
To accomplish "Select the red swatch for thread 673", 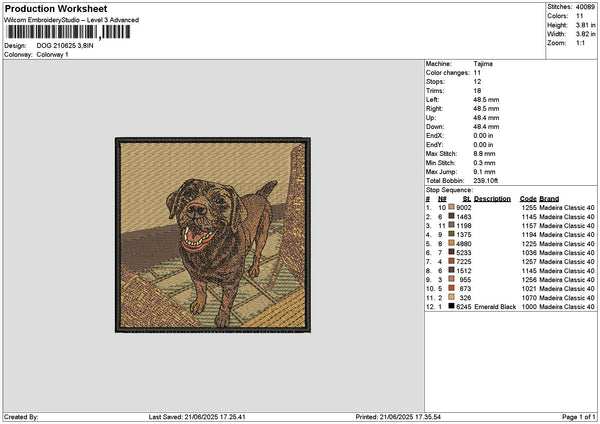I will [x=452, y=288].
